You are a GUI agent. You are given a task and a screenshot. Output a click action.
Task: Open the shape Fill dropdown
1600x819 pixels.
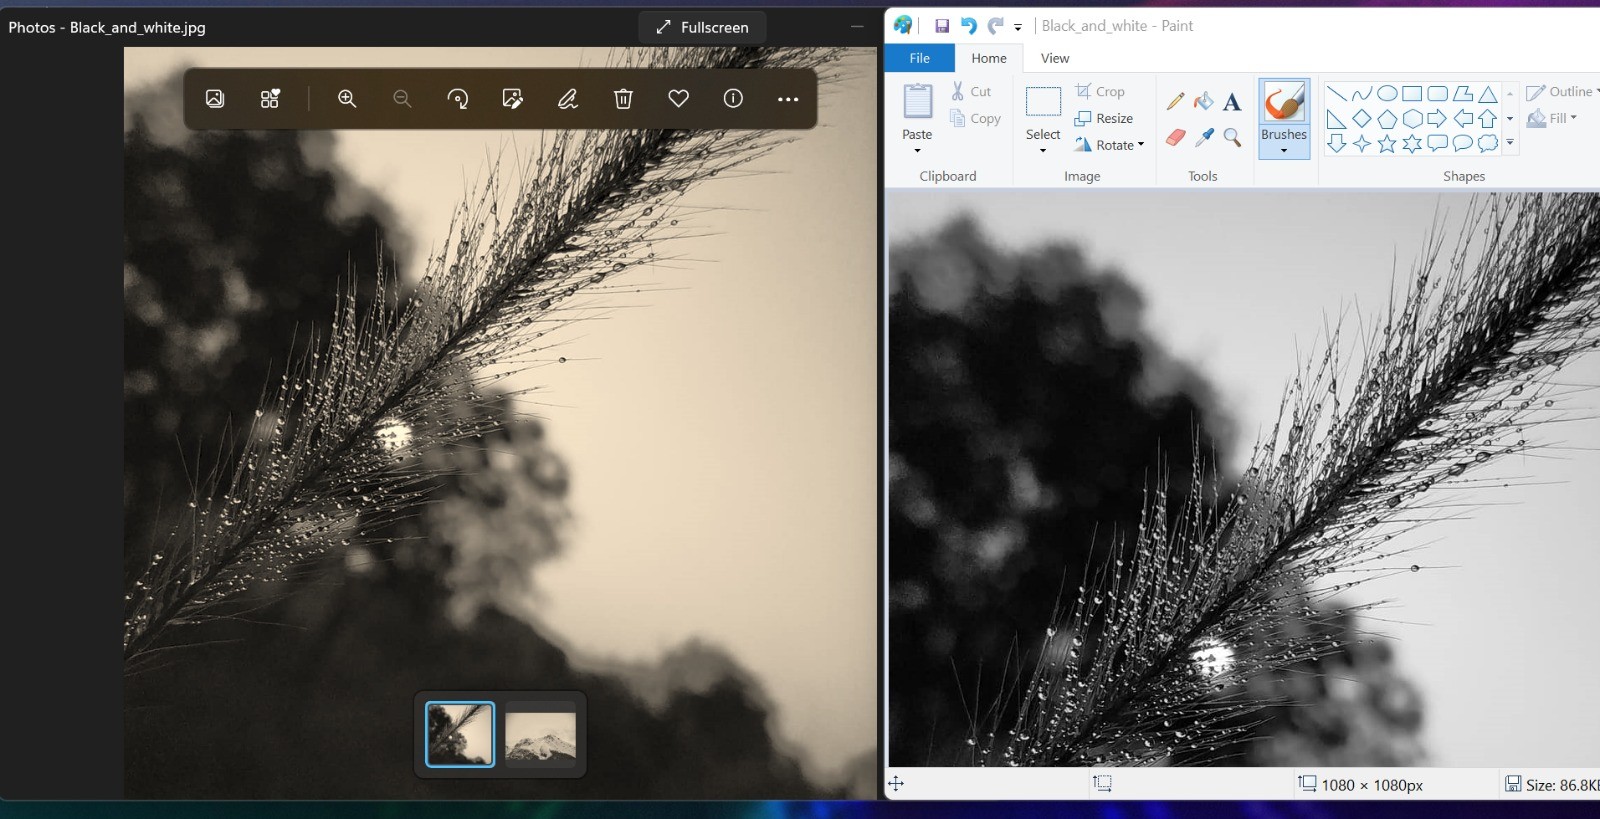click(x=1552, y=118)
